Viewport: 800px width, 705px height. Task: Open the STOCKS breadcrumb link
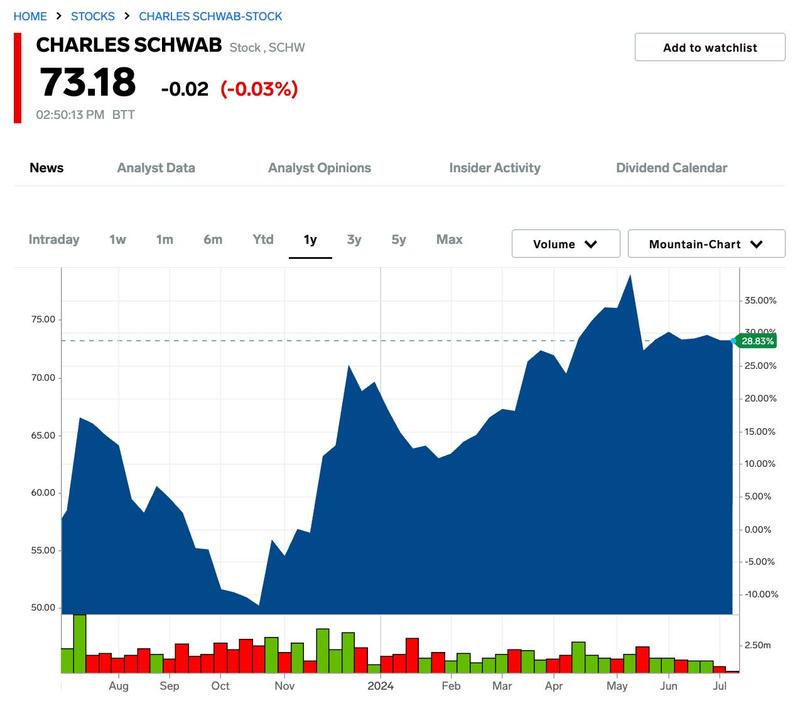pos(93,16)
